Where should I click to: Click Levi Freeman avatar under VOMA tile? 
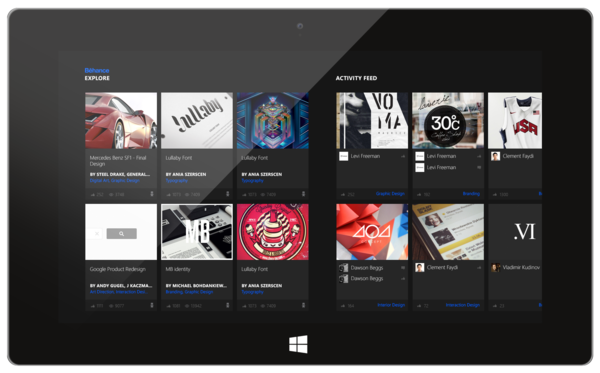(343, 156)
